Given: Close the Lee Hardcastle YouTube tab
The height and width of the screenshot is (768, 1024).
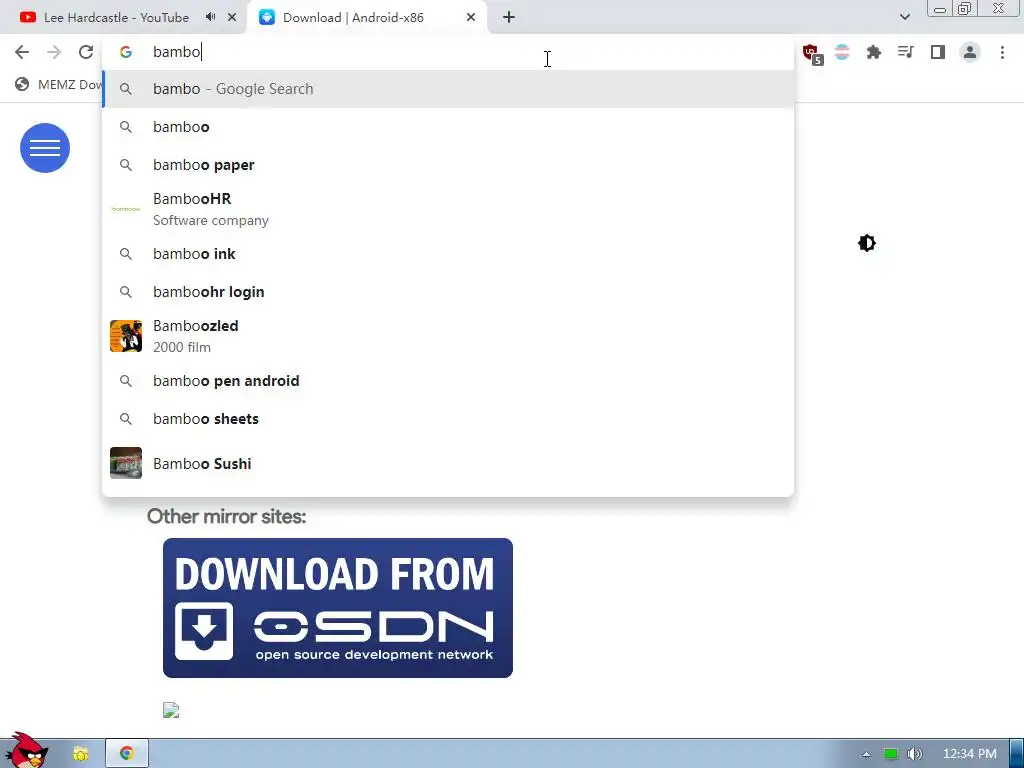Looking at the screenshot, I should click(x=232, y=18).
